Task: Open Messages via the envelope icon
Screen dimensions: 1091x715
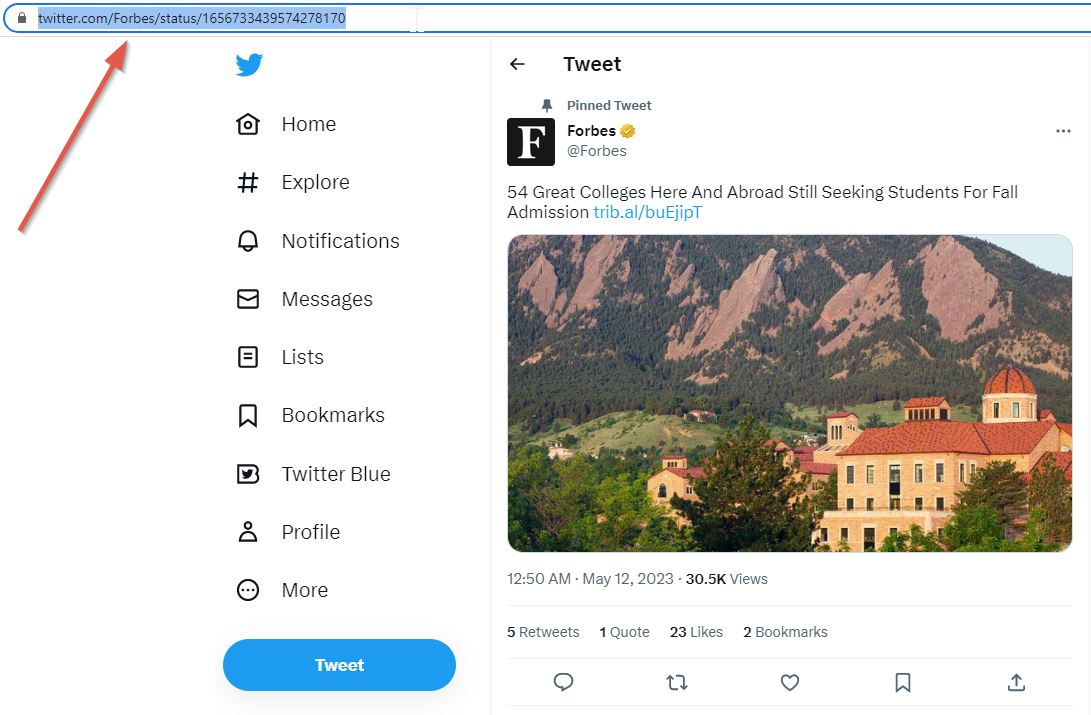Action: (x=247, y=298)
